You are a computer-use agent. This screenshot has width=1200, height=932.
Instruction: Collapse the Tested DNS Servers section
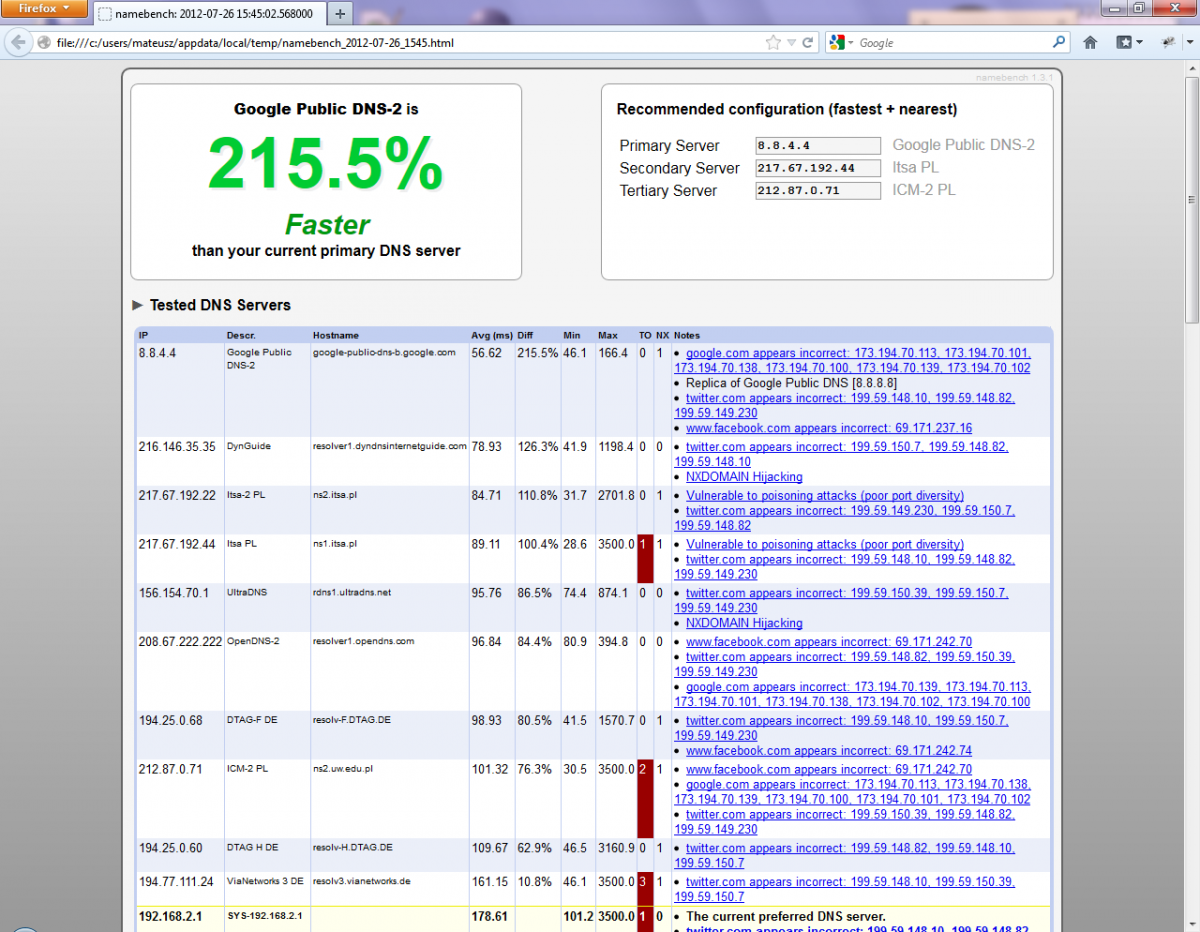[x=137, y=305]
